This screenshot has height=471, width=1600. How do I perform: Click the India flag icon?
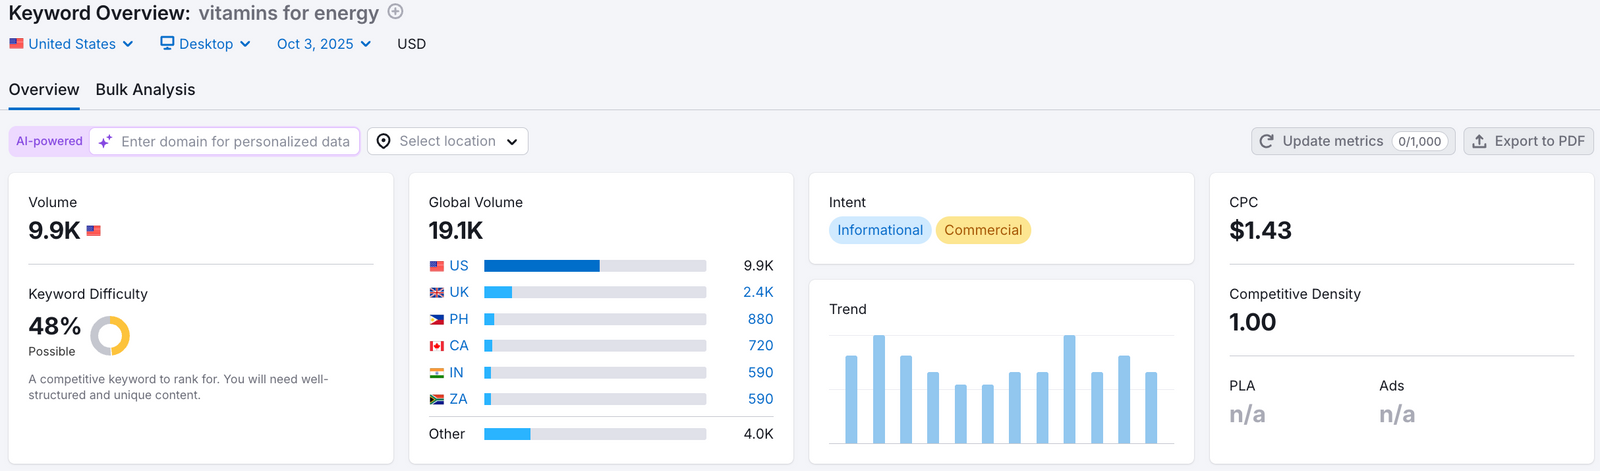point(437,372)
